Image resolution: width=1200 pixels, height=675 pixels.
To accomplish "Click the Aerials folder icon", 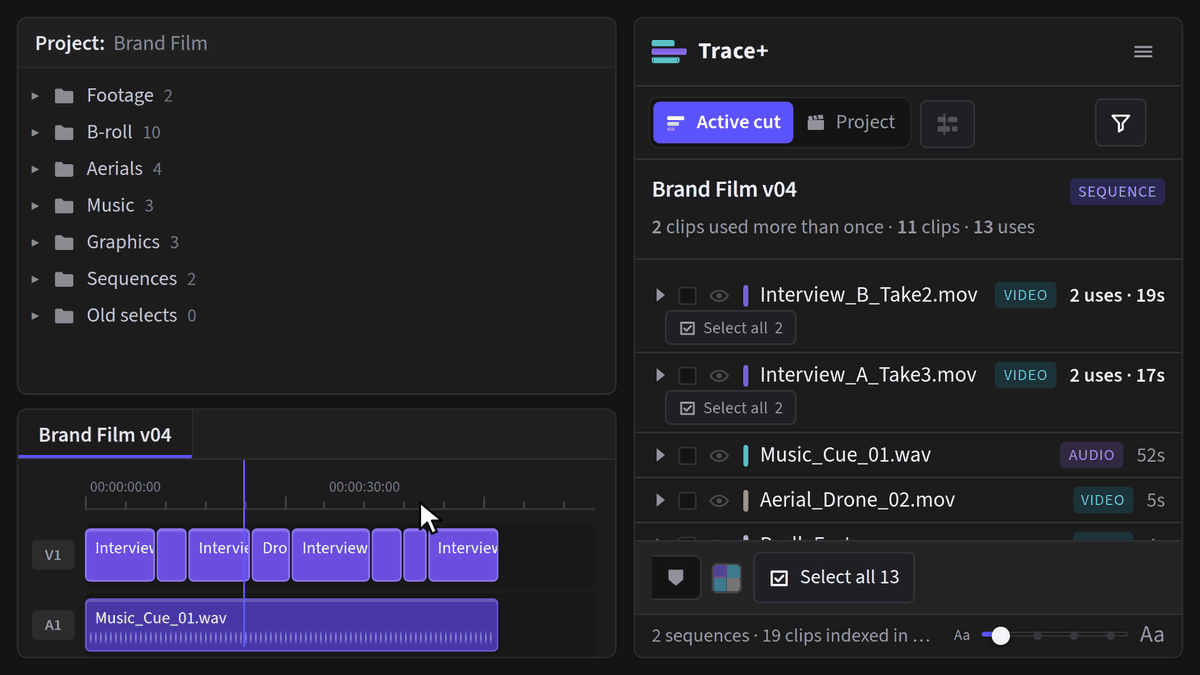I will [x=64, y=169].
